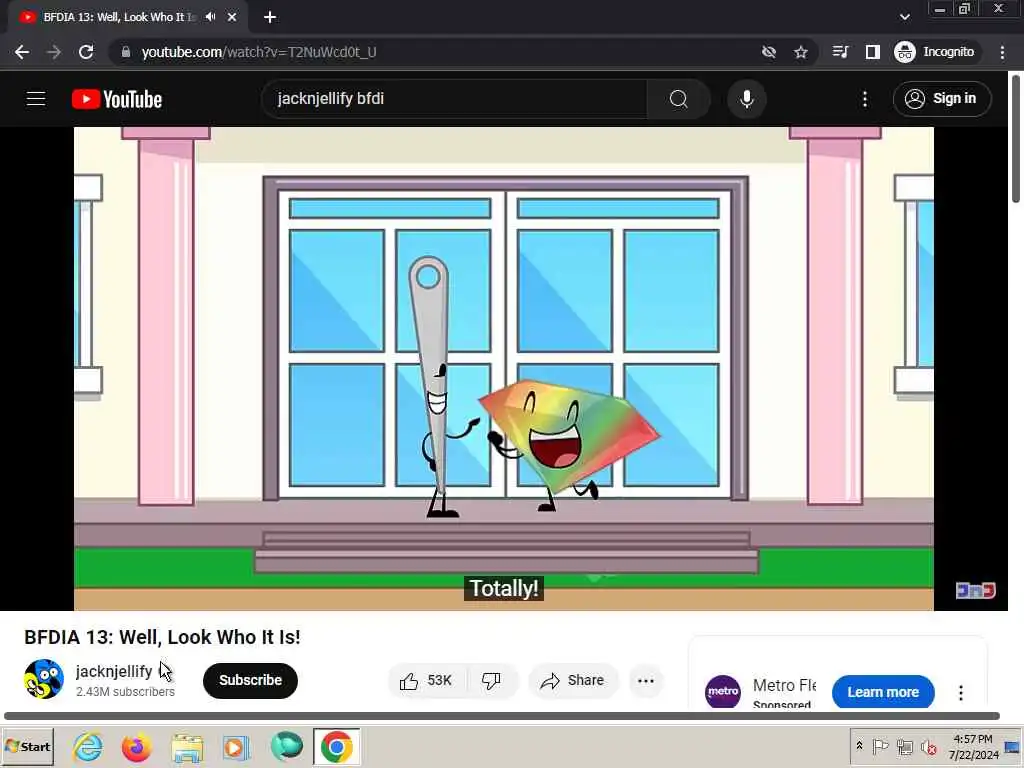Go to YouTube home via logo
Image resolution: width=1024 pixels, height=768 pixels.
click(117, 99)
